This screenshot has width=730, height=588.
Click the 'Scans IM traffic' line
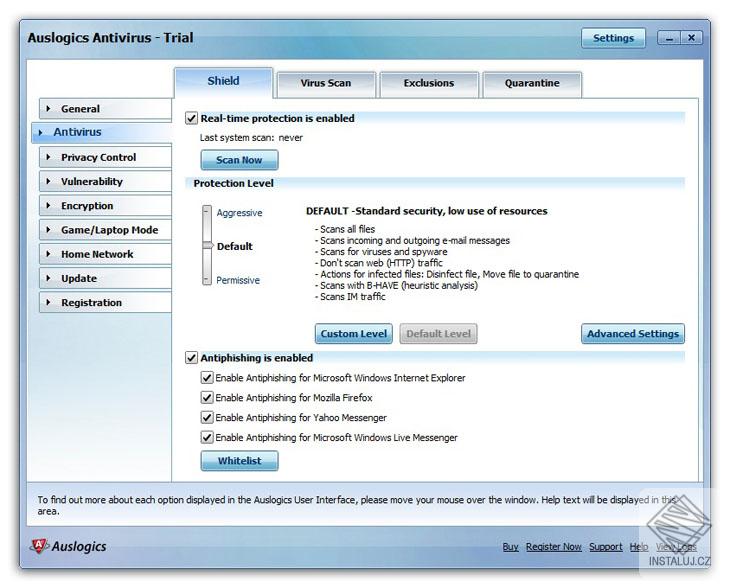[350, 297]
